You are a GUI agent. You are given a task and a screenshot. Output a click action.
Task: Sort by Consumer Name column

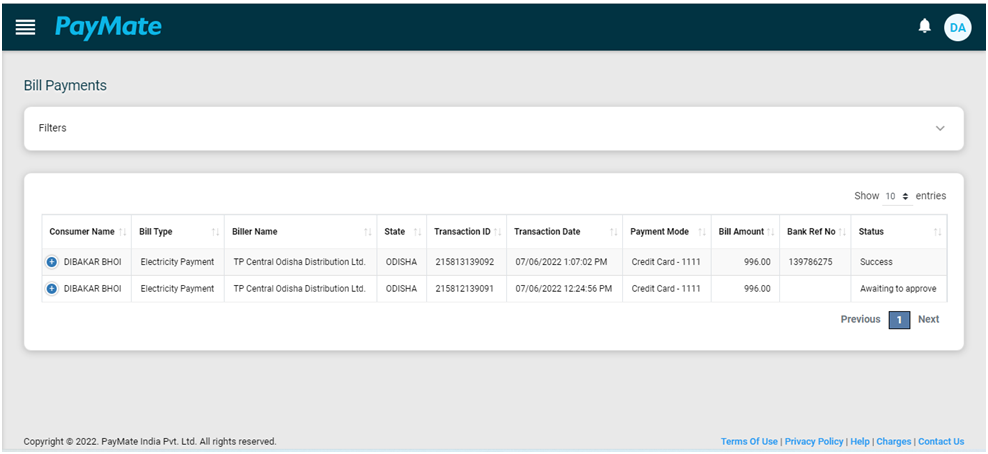click(x=87, y=232)
